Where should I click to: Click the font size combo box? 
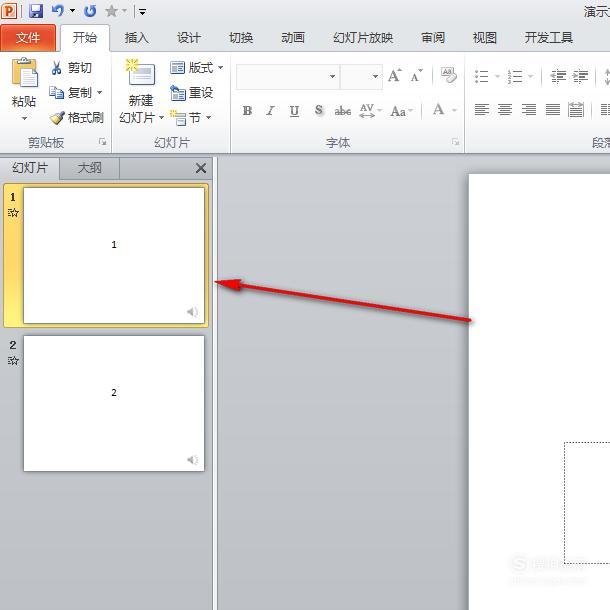361,76
